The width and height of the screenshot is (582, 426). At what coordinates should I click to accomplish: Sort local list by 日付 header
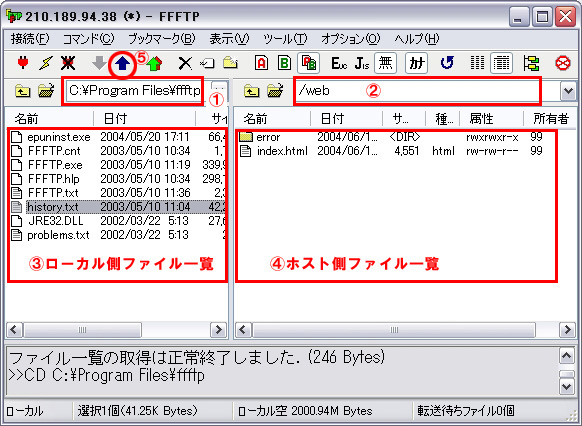coord(145,119)
